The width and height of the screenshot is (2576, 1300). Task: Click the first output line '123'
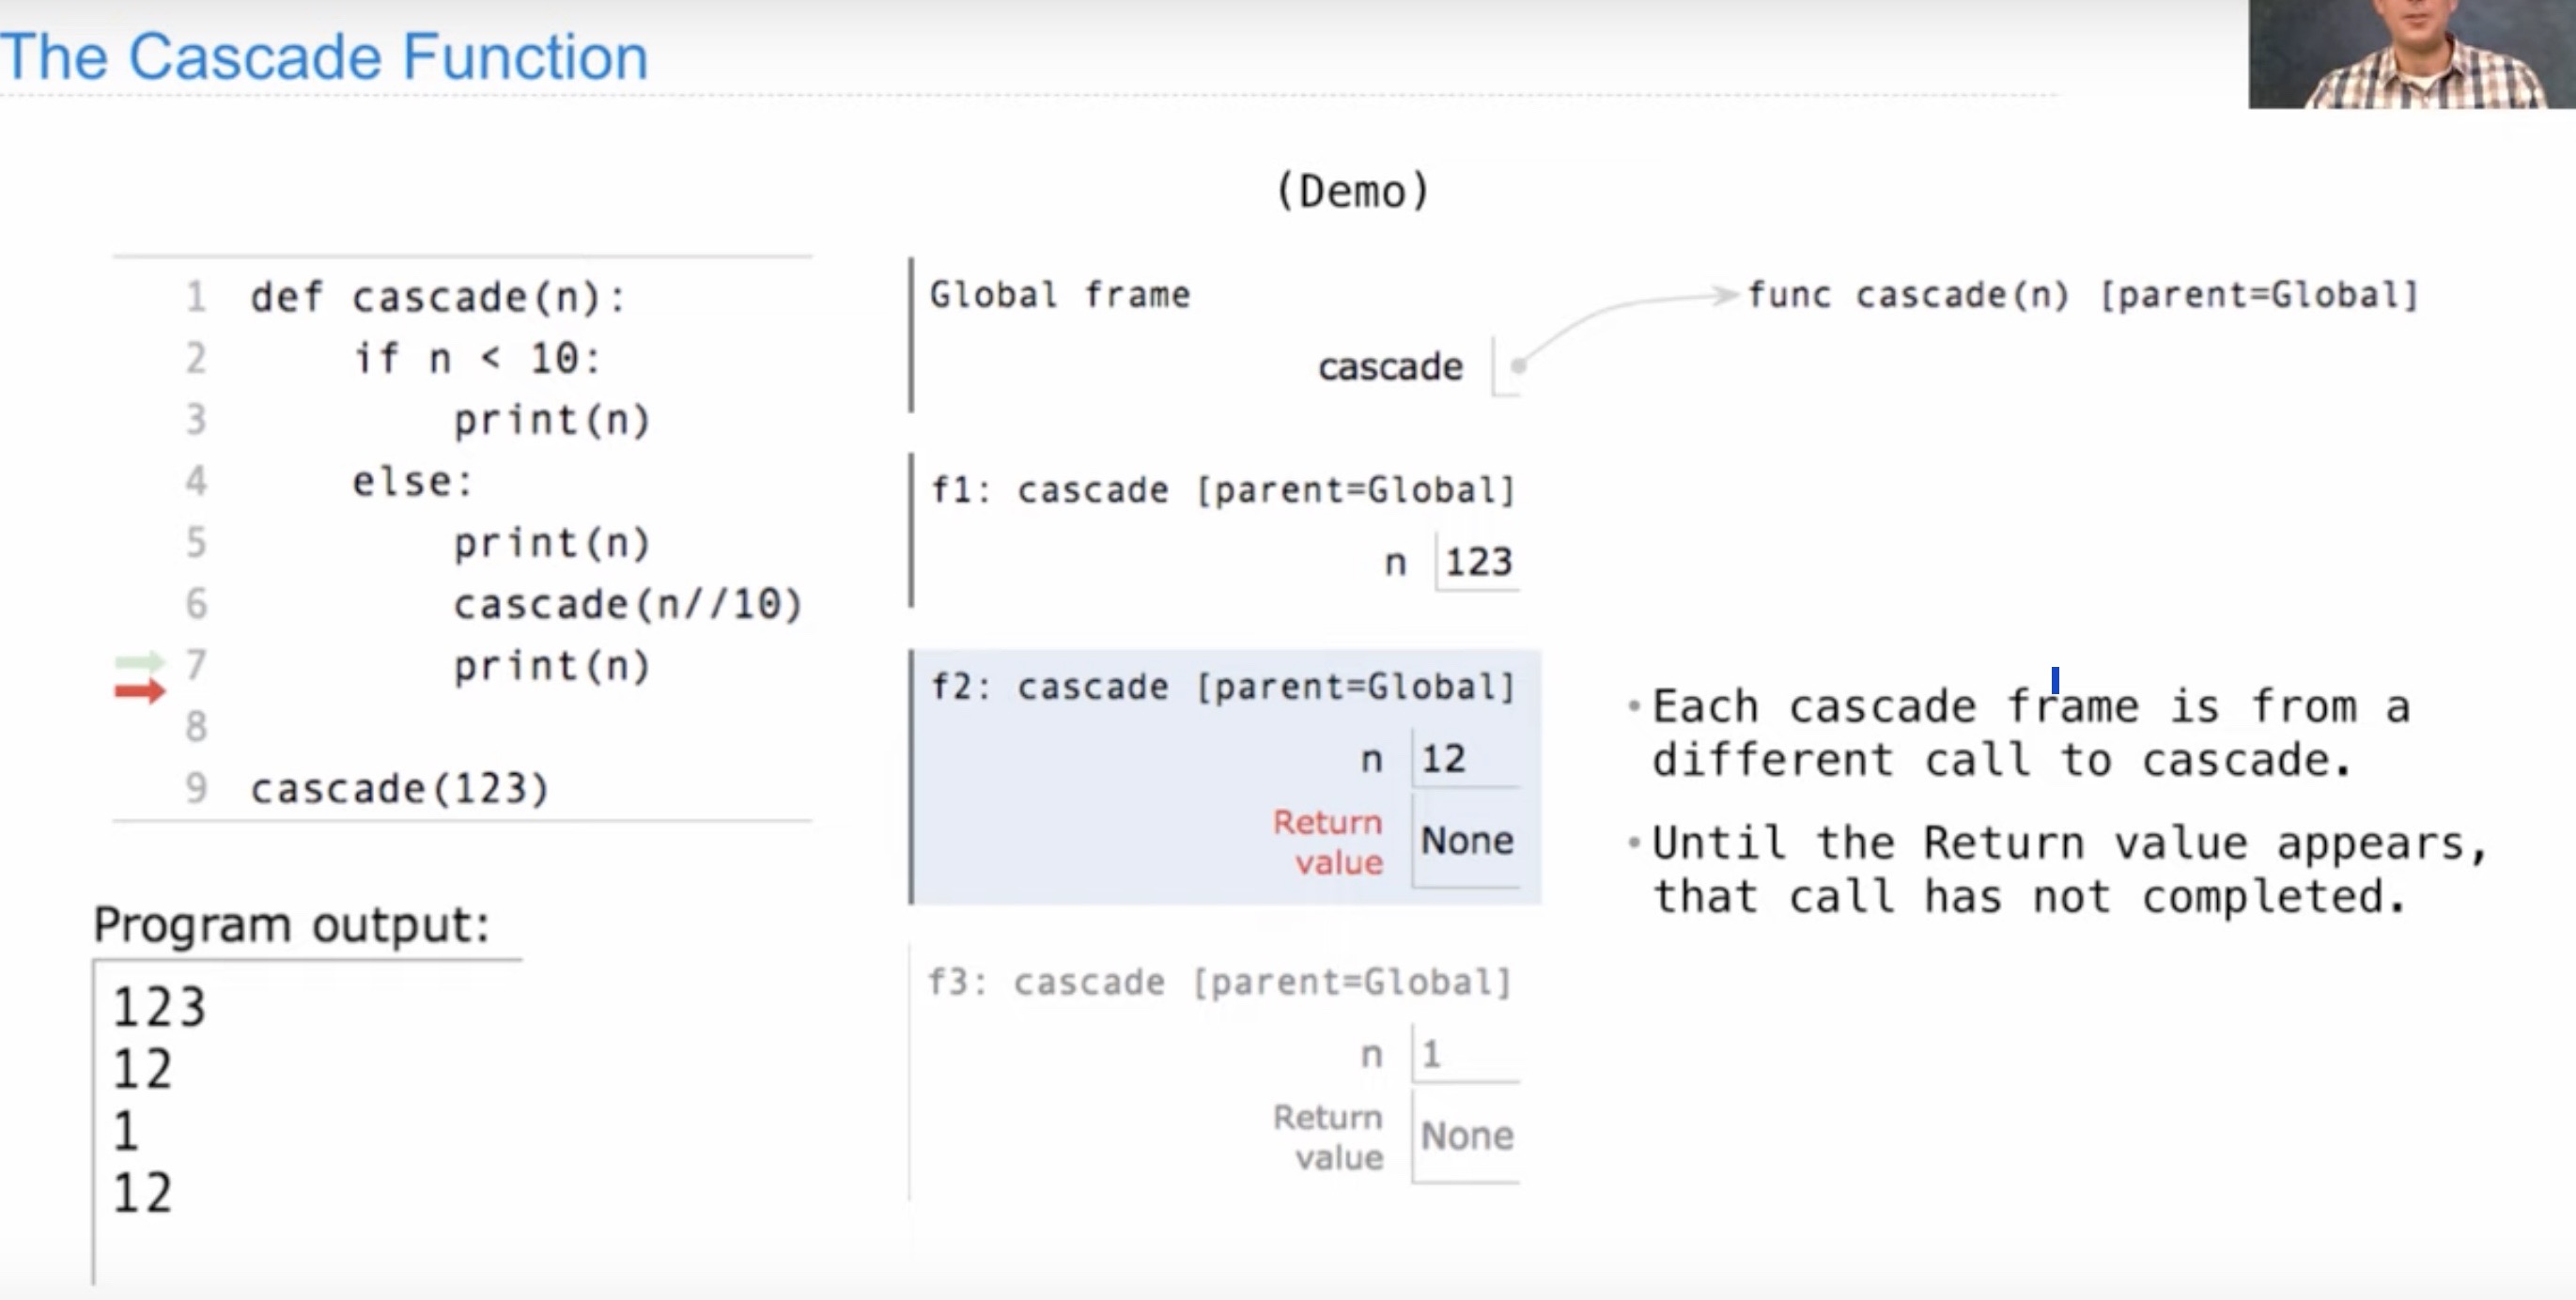[x=159, y=1007]
